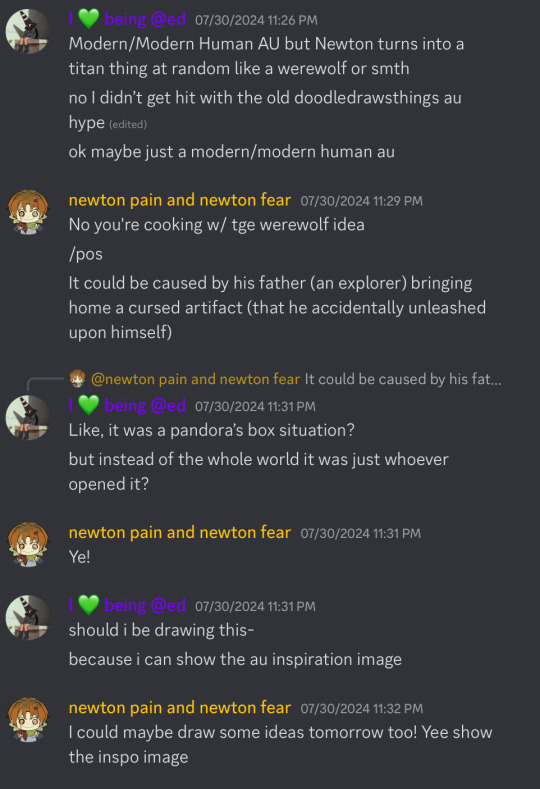Viewport: 540px width, 789px height.
Task: Open avatar next to 'should i be drawing this-'
Action: [x=28, y=617]
